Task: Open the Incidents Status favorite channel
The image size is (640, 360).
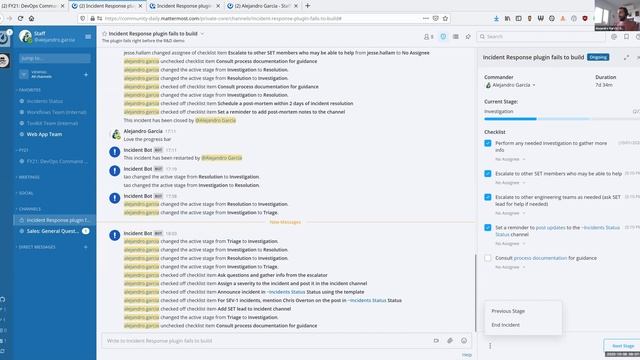Action: [x=45, y=101]
